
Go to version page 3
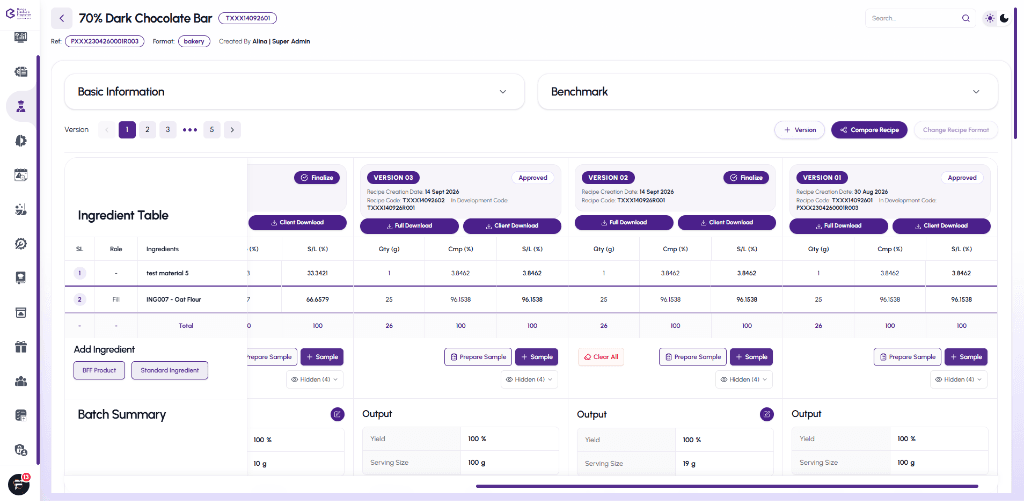(x=168, y=130)
